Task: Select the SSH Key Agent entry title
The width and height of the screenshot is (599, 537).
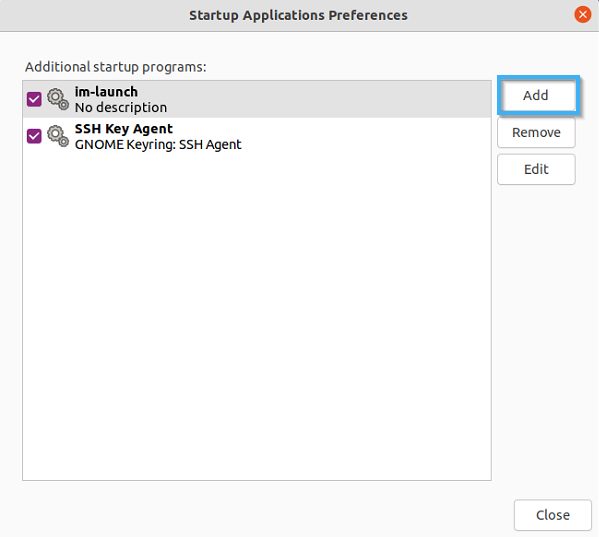Action: 124,129
